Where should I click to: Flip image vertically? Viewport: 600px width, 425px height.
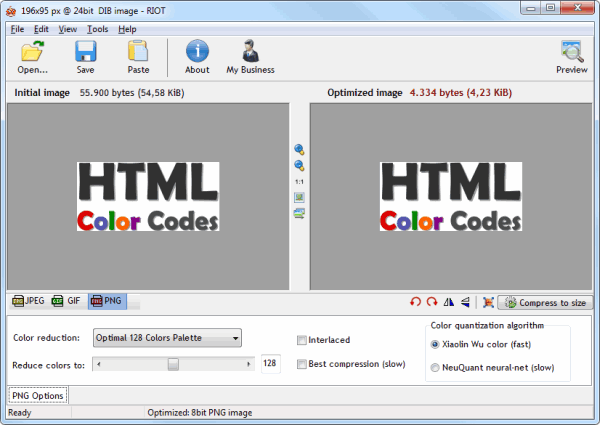(x=465, y=302)
